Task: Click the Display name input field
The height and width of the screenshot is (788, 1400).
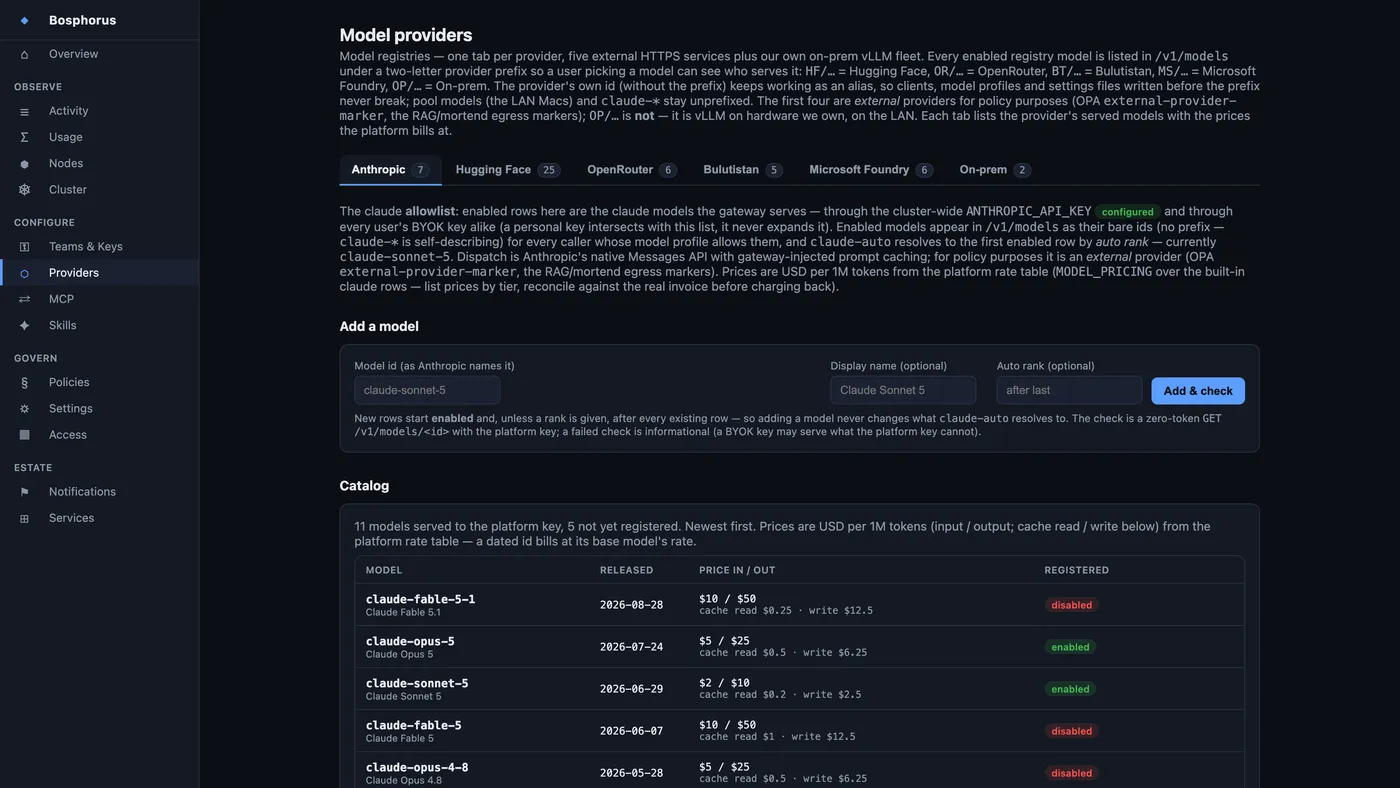Action: coord(903,390)
